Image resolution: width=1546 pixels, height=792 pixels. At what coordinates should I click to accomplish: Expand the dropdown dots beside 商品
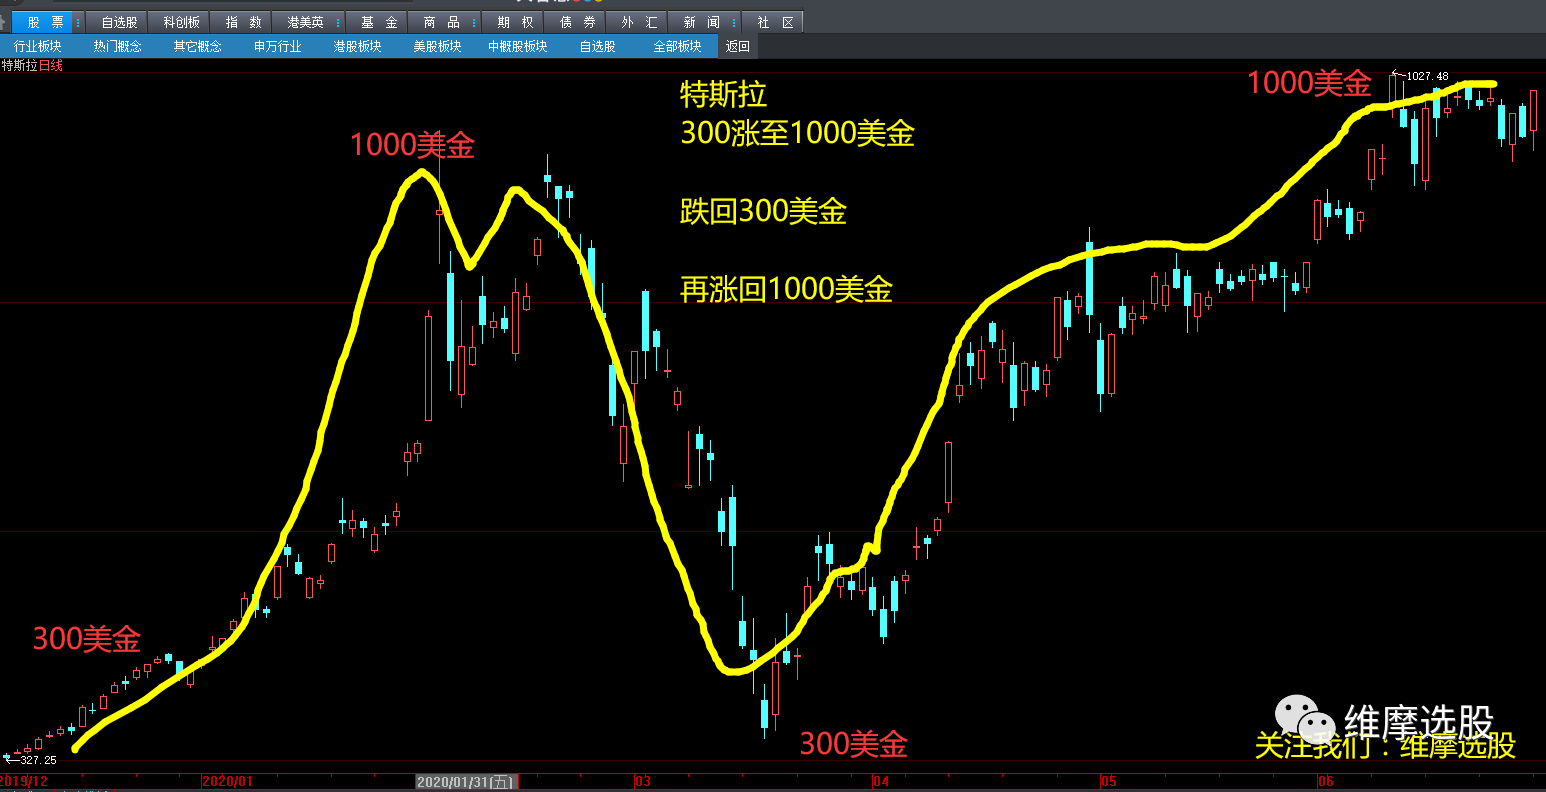[x=474, y=22]
